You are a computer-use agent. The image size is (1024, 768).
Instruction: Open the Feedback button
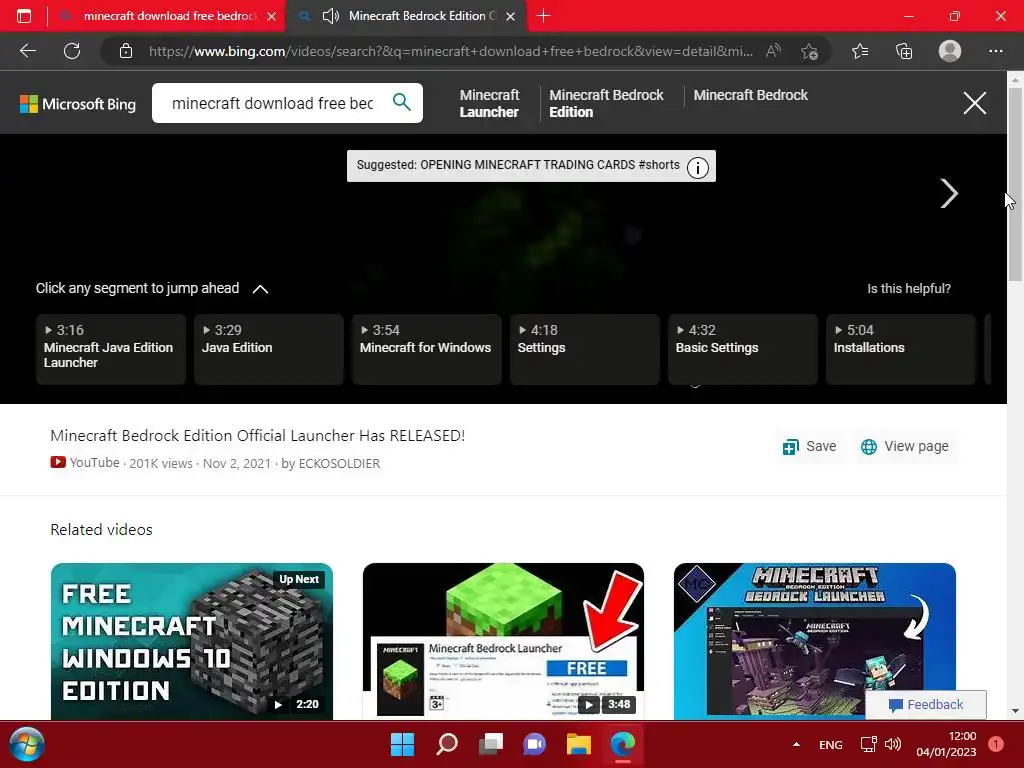[926, 705]
